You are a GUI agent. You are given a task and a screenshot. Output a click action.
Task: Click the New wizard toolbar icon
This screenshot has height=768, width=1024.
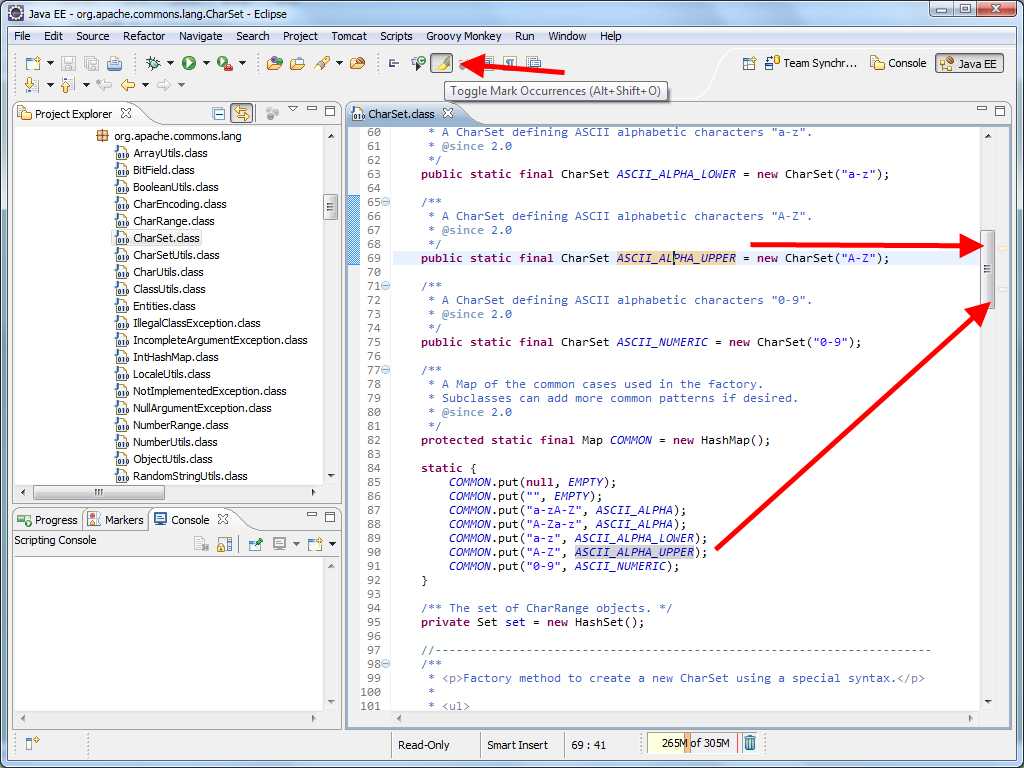pos(33,63)
